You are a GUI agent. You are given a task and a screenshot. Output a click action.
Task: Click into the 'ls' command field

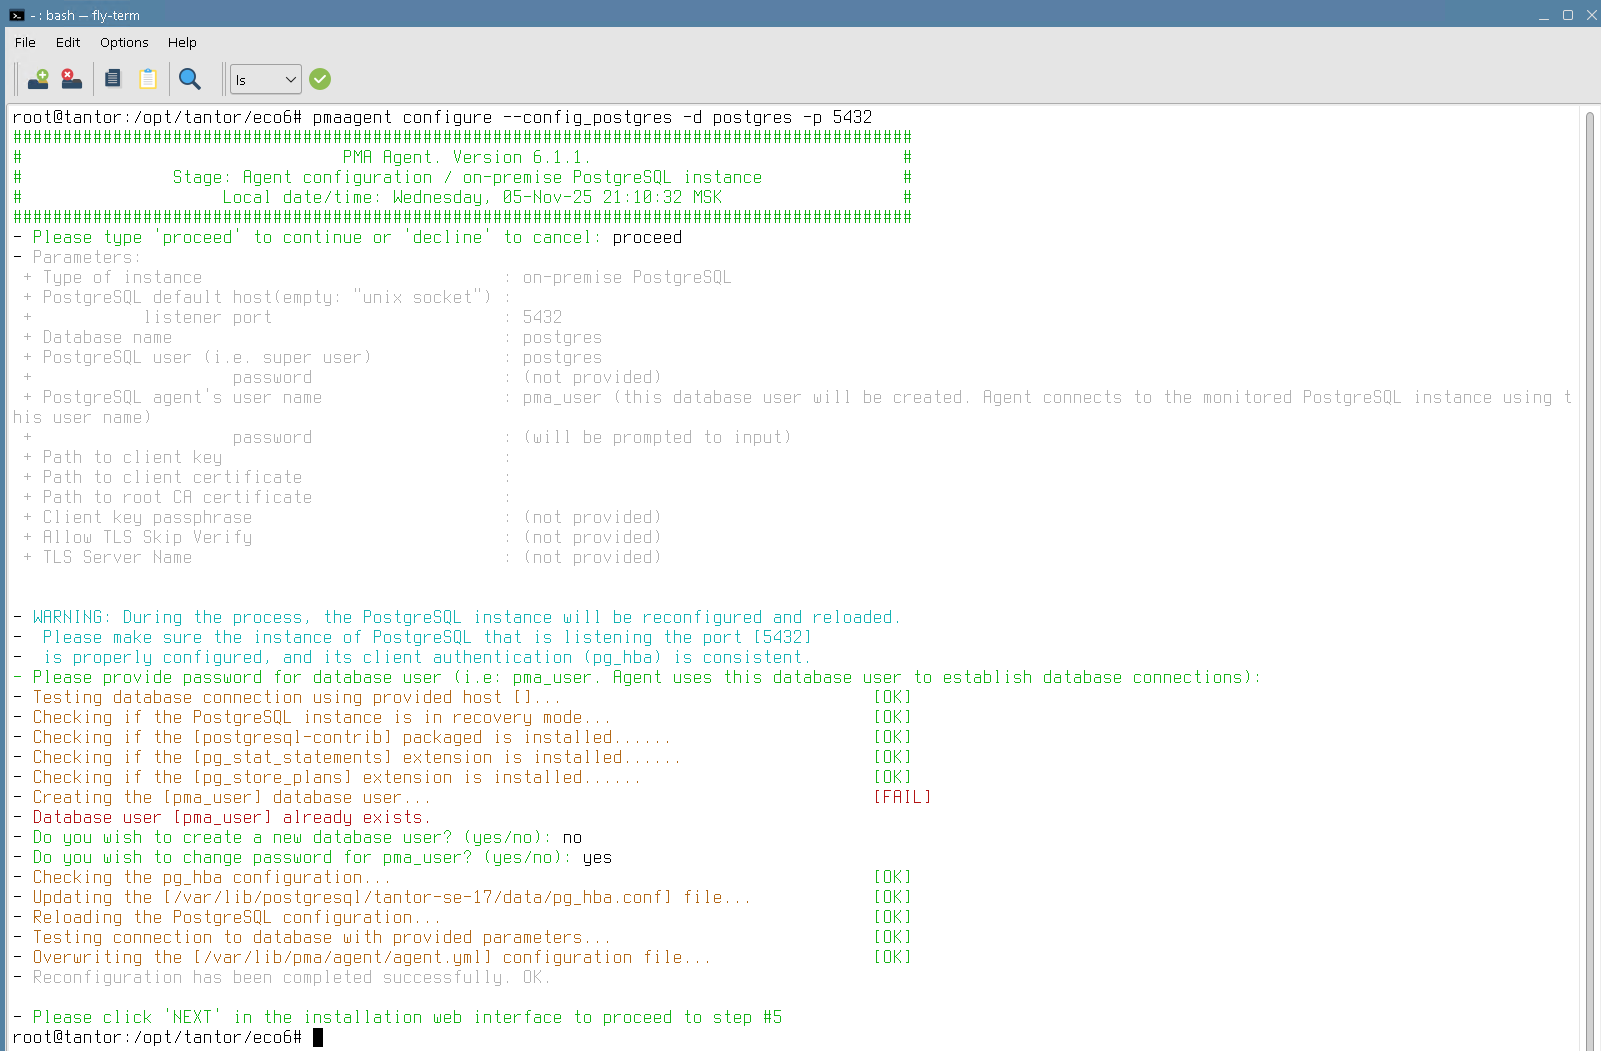tap(256, 79)
